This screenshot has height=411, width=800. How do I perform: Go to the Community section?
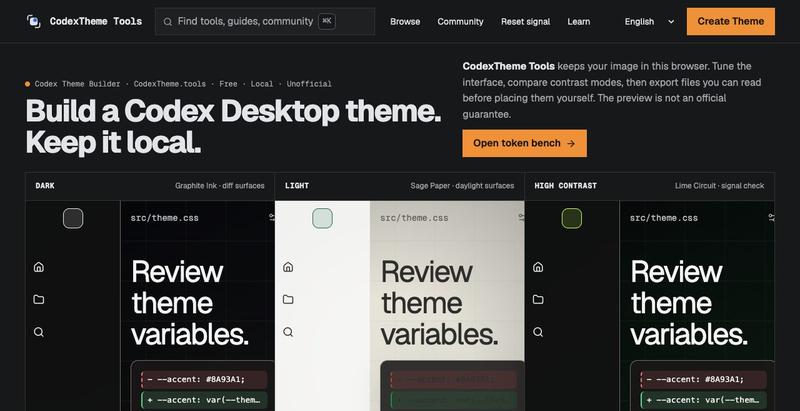point(460,21)
